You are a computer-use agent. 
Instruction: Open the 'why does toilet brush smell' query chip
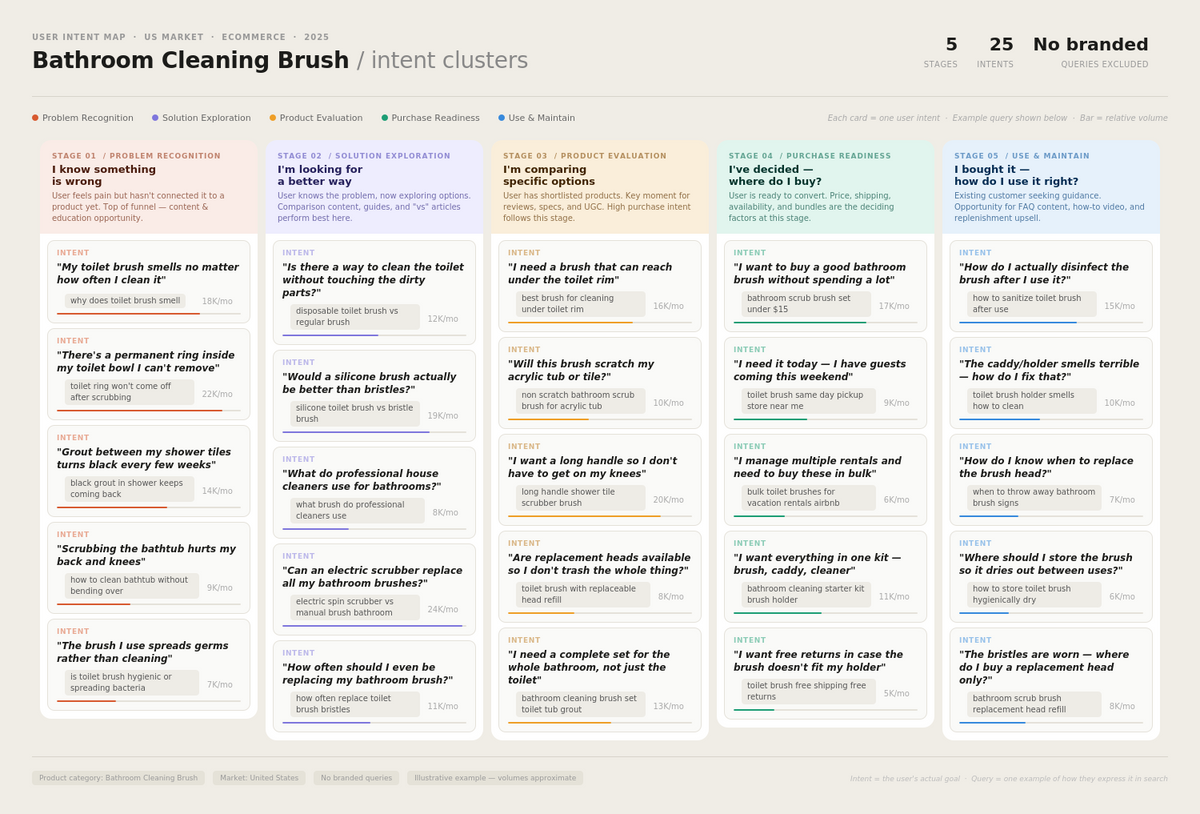125,301
